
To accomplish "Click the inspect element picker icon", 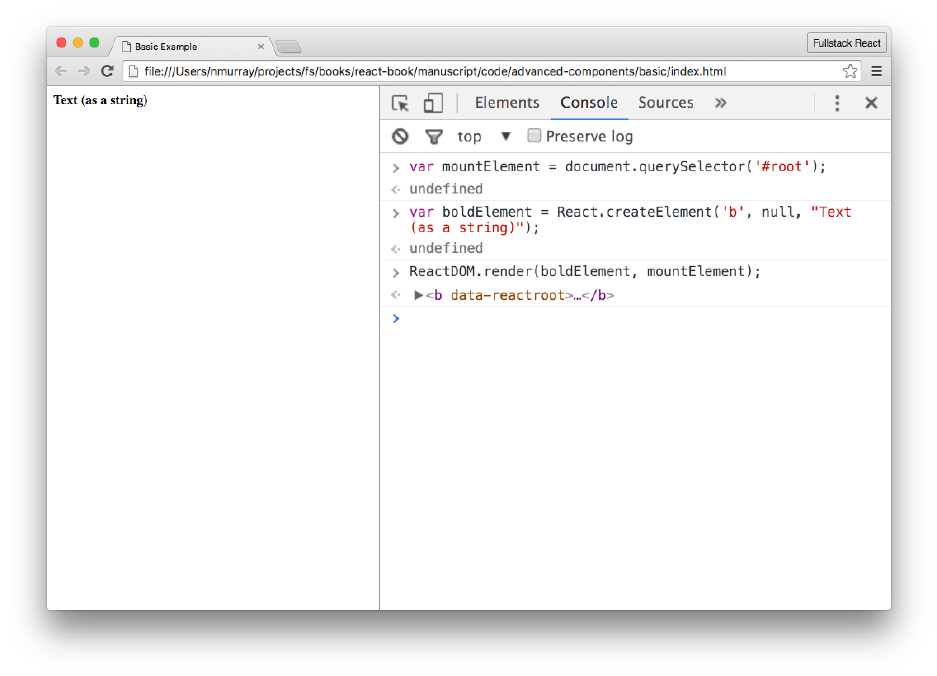I will pyautogui.click(x=400, y=103).
